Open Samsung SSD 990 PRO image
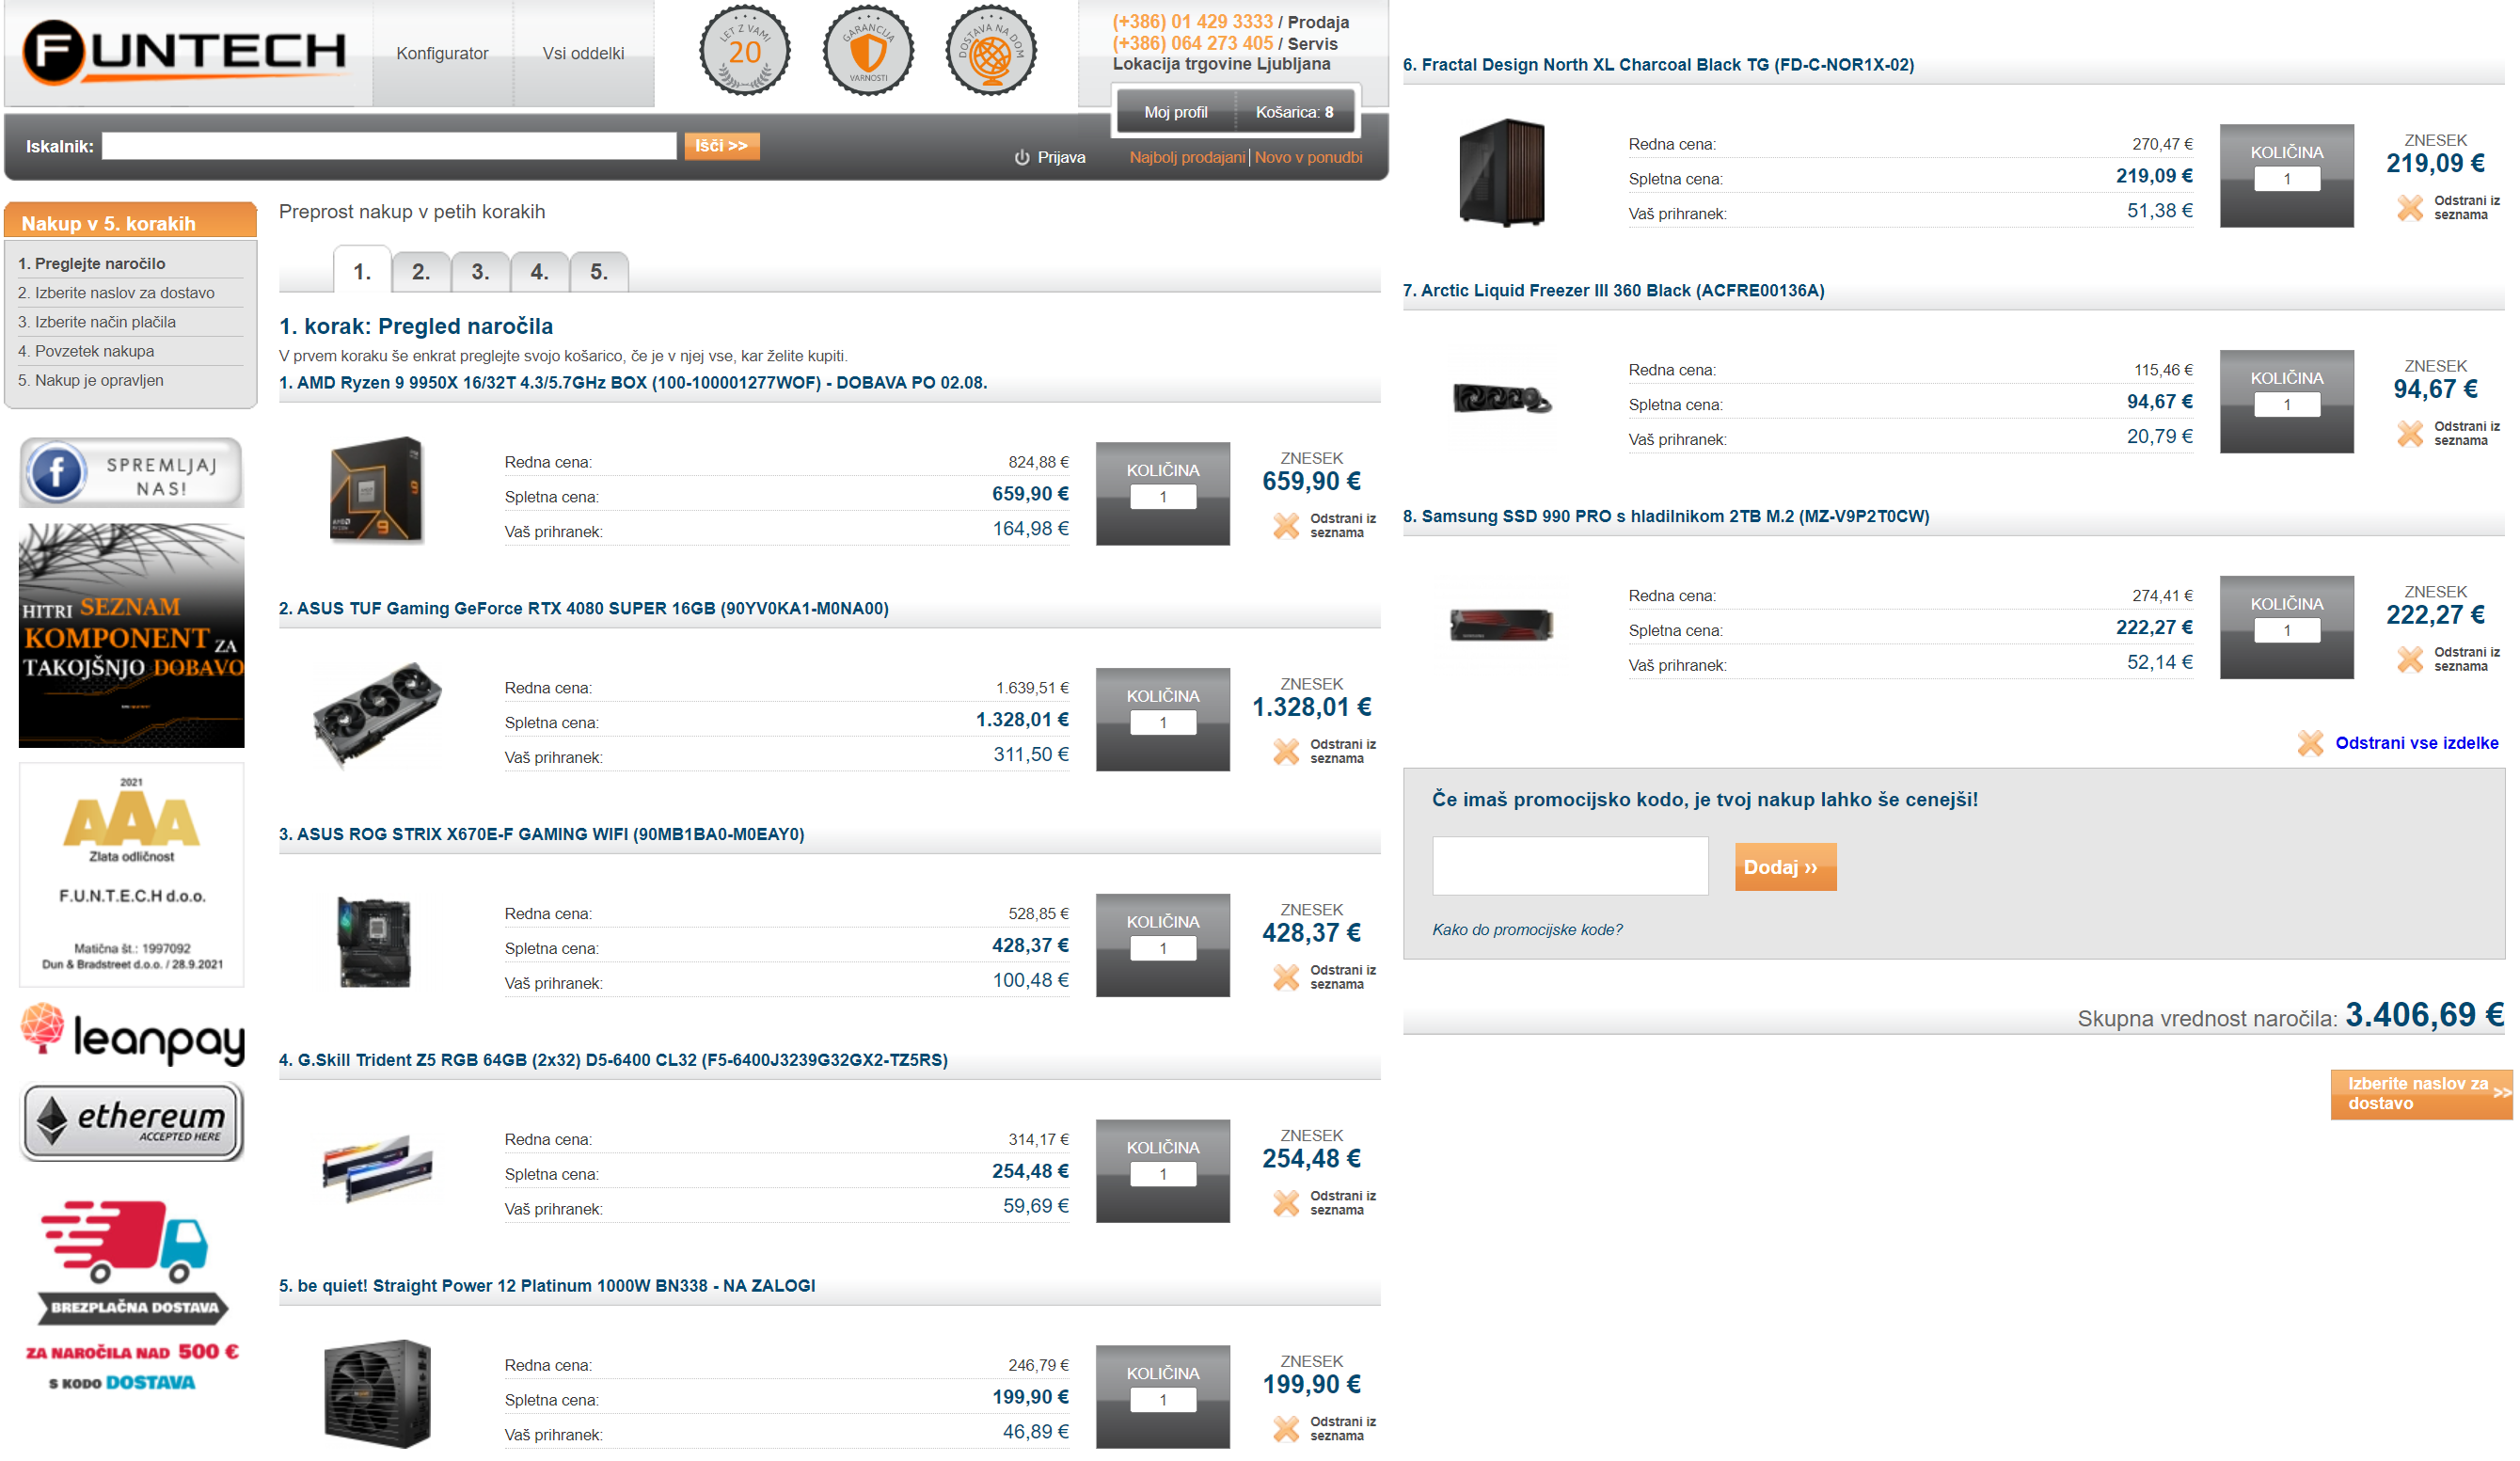Image resolution: width=2520 pixels, height=1461 pixels. 1501,625
